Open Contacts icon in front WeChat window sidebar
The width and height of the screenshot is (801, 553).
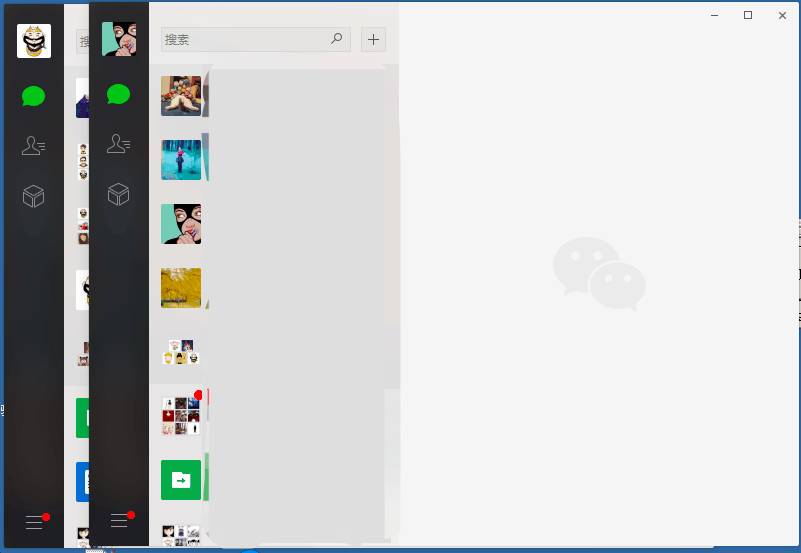pyautogui.click(x=118, y=144)
